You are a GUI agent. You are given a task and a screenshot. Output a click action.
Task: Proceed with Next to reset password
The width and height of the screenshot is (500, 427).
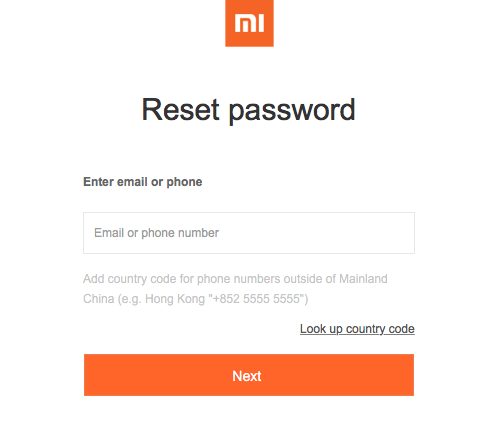point(249,375)
